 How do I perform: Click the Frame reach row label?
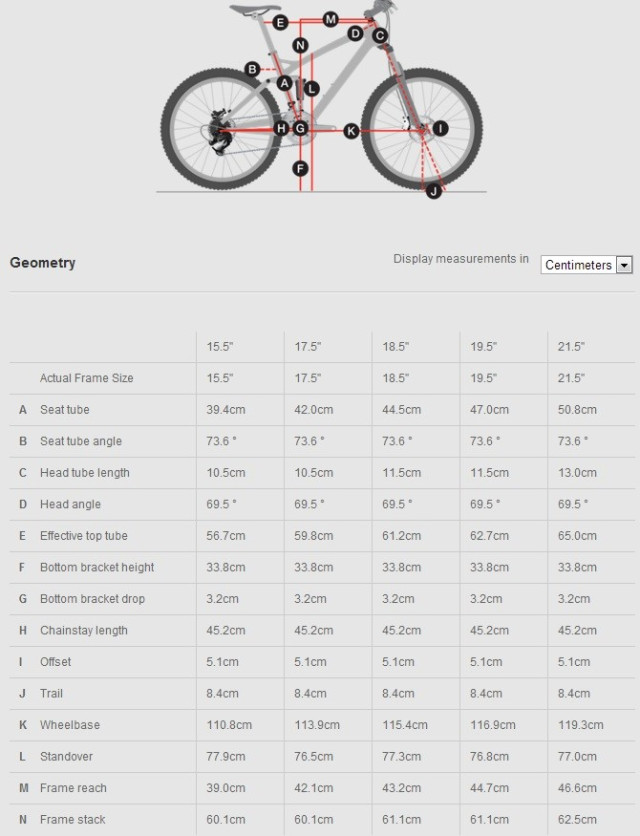pyautogui.click(x=73, y=788)
